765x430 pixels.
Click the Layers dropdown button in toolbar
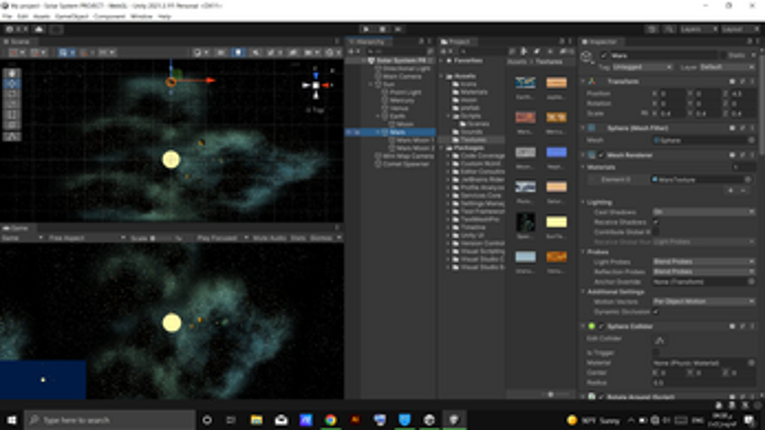[699, 29]
